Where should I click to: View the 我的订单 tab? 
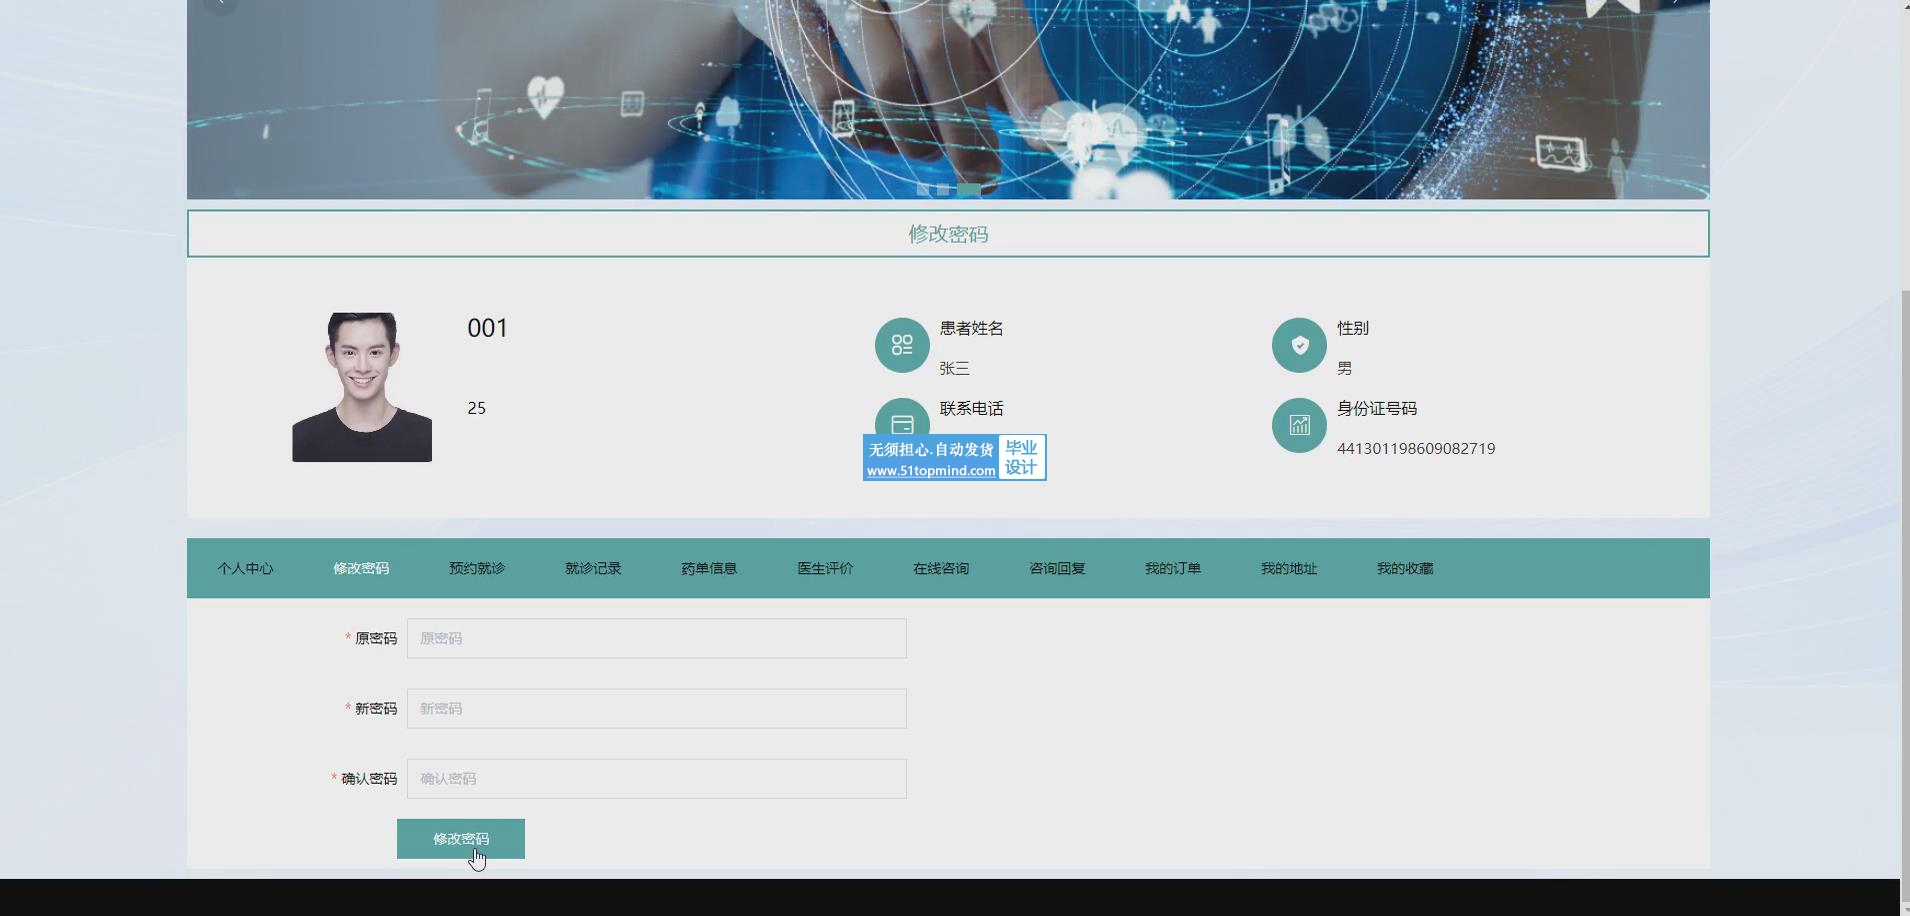(x=1173, y=568)
